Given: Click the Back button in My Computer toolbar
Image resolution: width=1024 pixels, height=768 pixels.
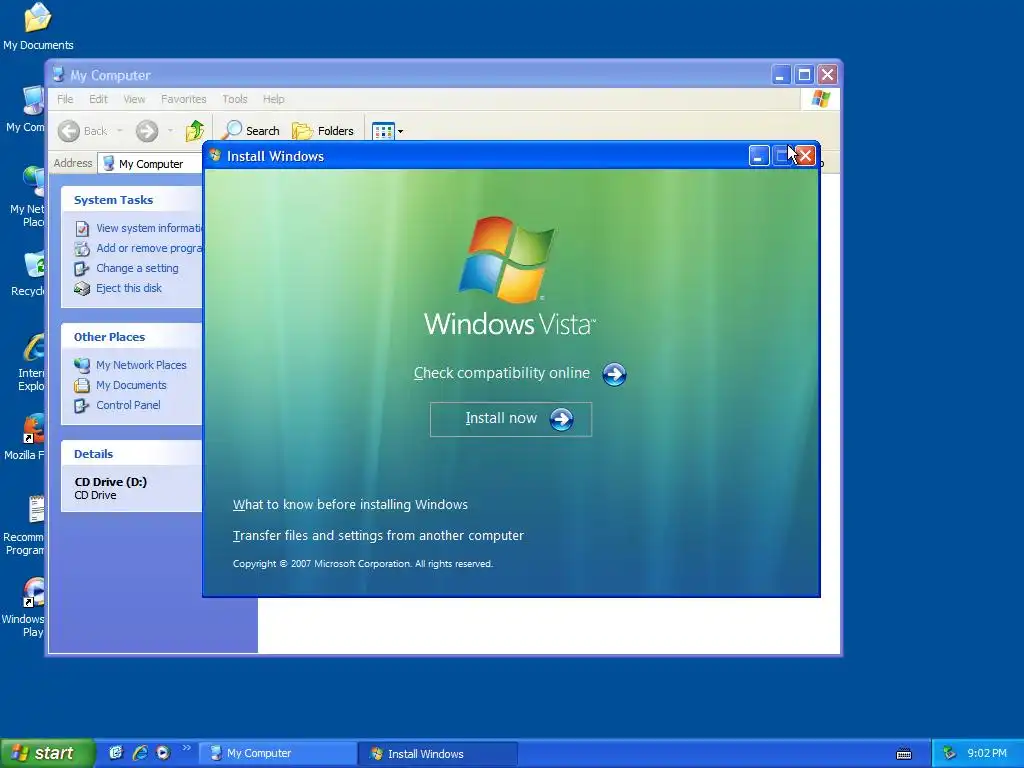Looking at the screenshot, I should (82, 131).
